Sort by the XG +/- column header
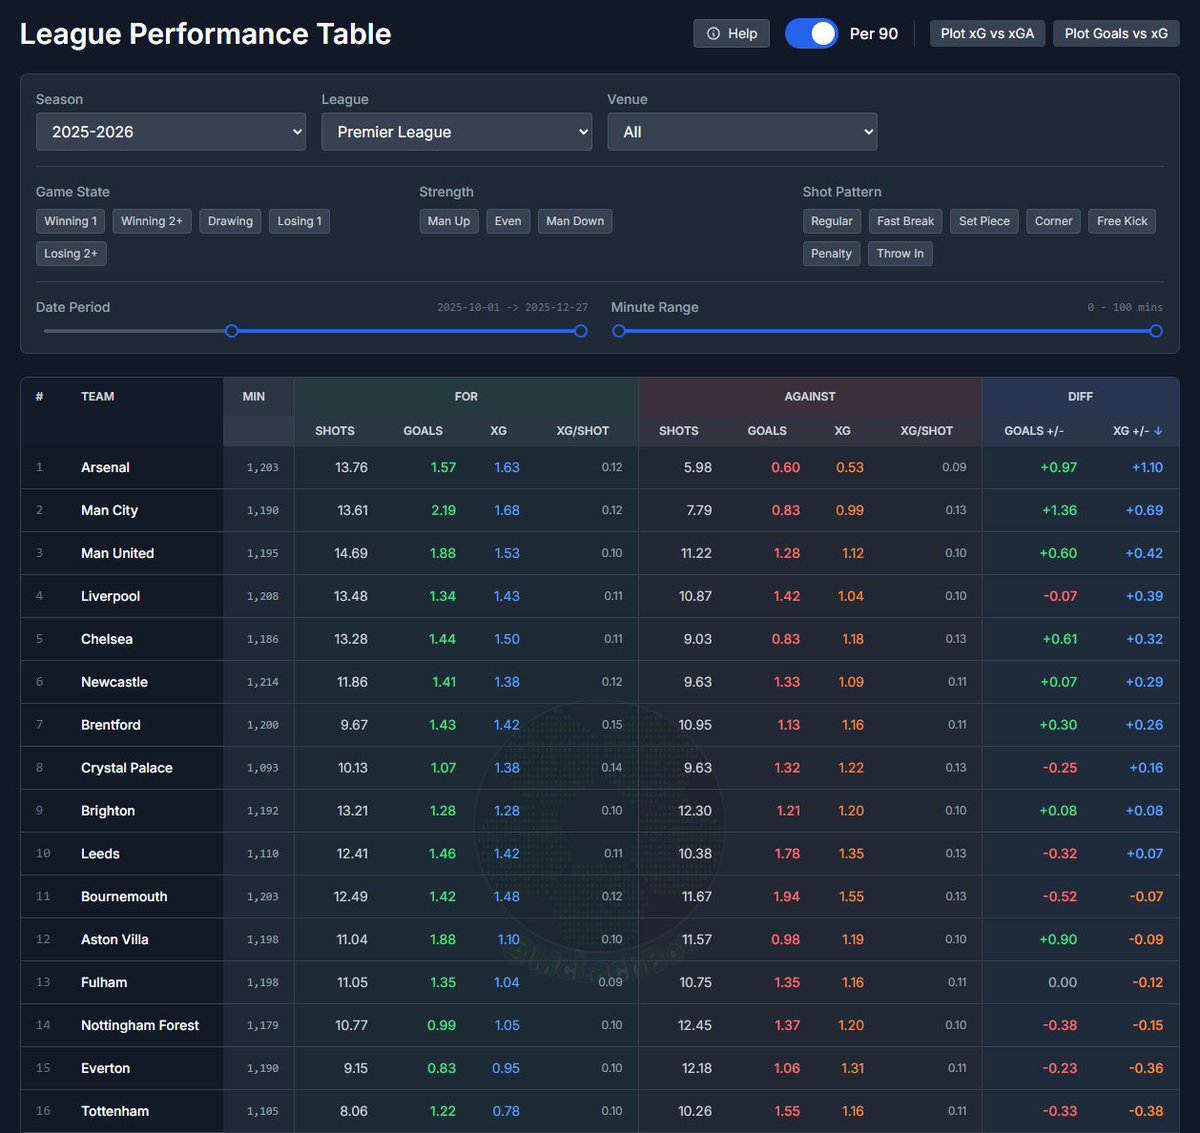 click(1138, 431)
